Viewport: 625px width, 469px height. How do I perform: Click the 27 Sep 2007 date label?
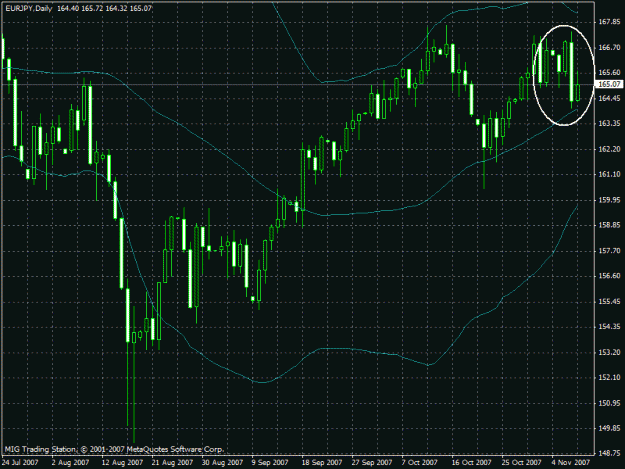point(372,462)
